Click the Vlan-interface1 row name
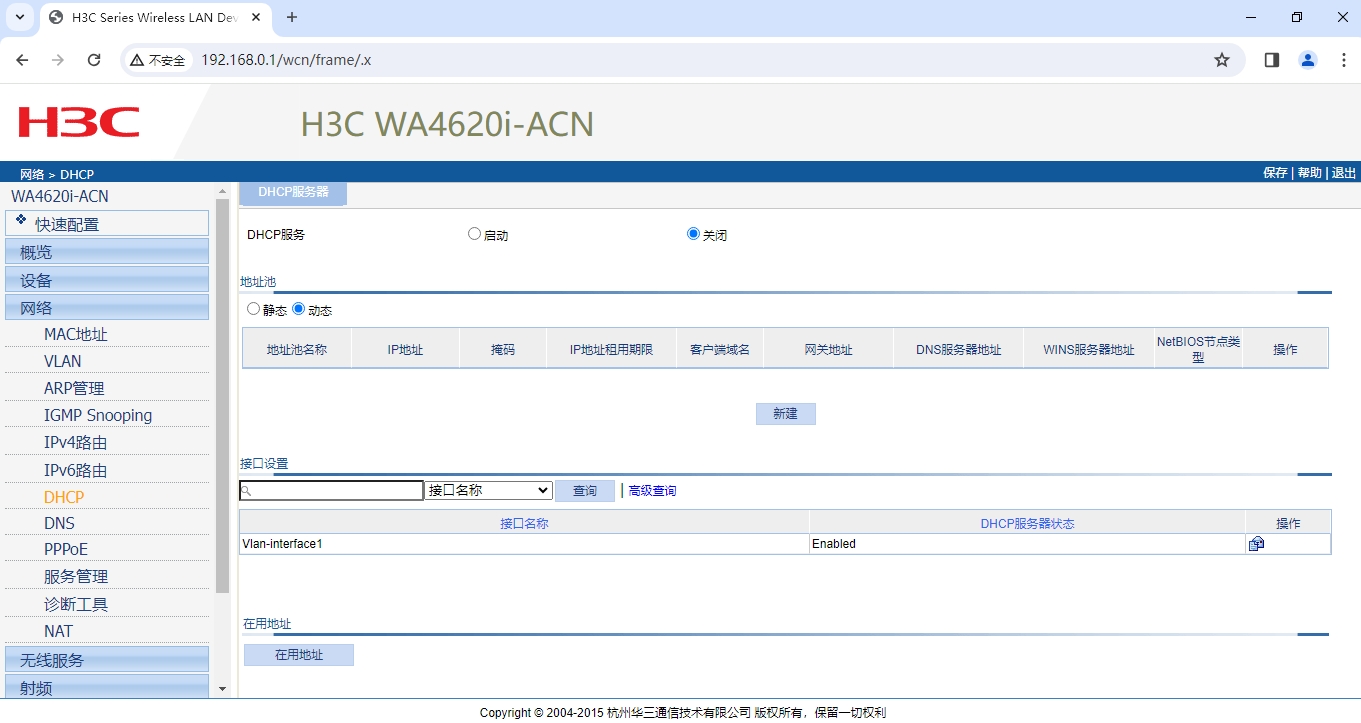The height and width of the screenshot is (723, 1361). (282, 544)
